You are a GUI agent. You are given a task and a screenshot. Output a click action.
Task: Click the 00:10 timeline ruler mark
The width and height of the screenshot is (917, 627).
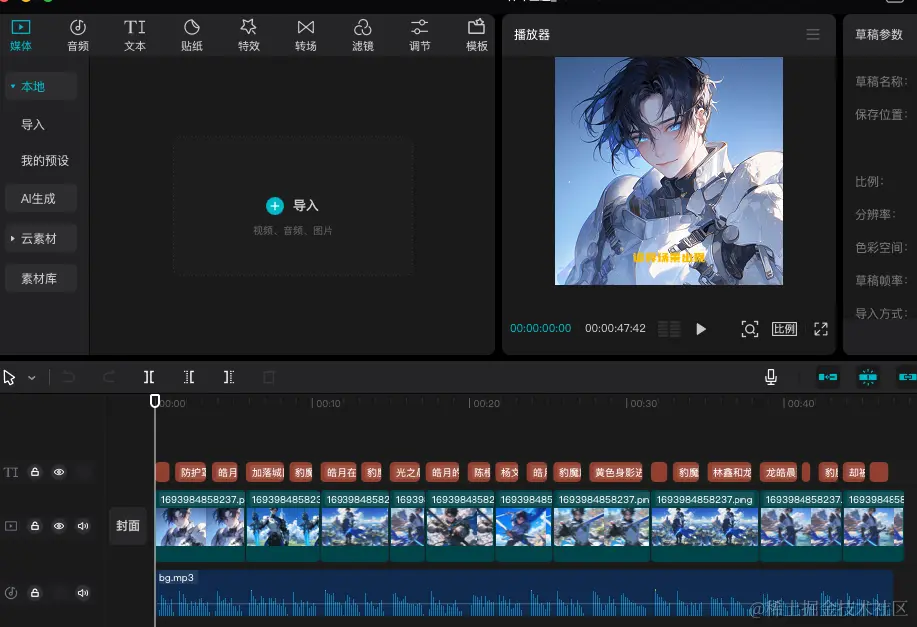[327, 403]
